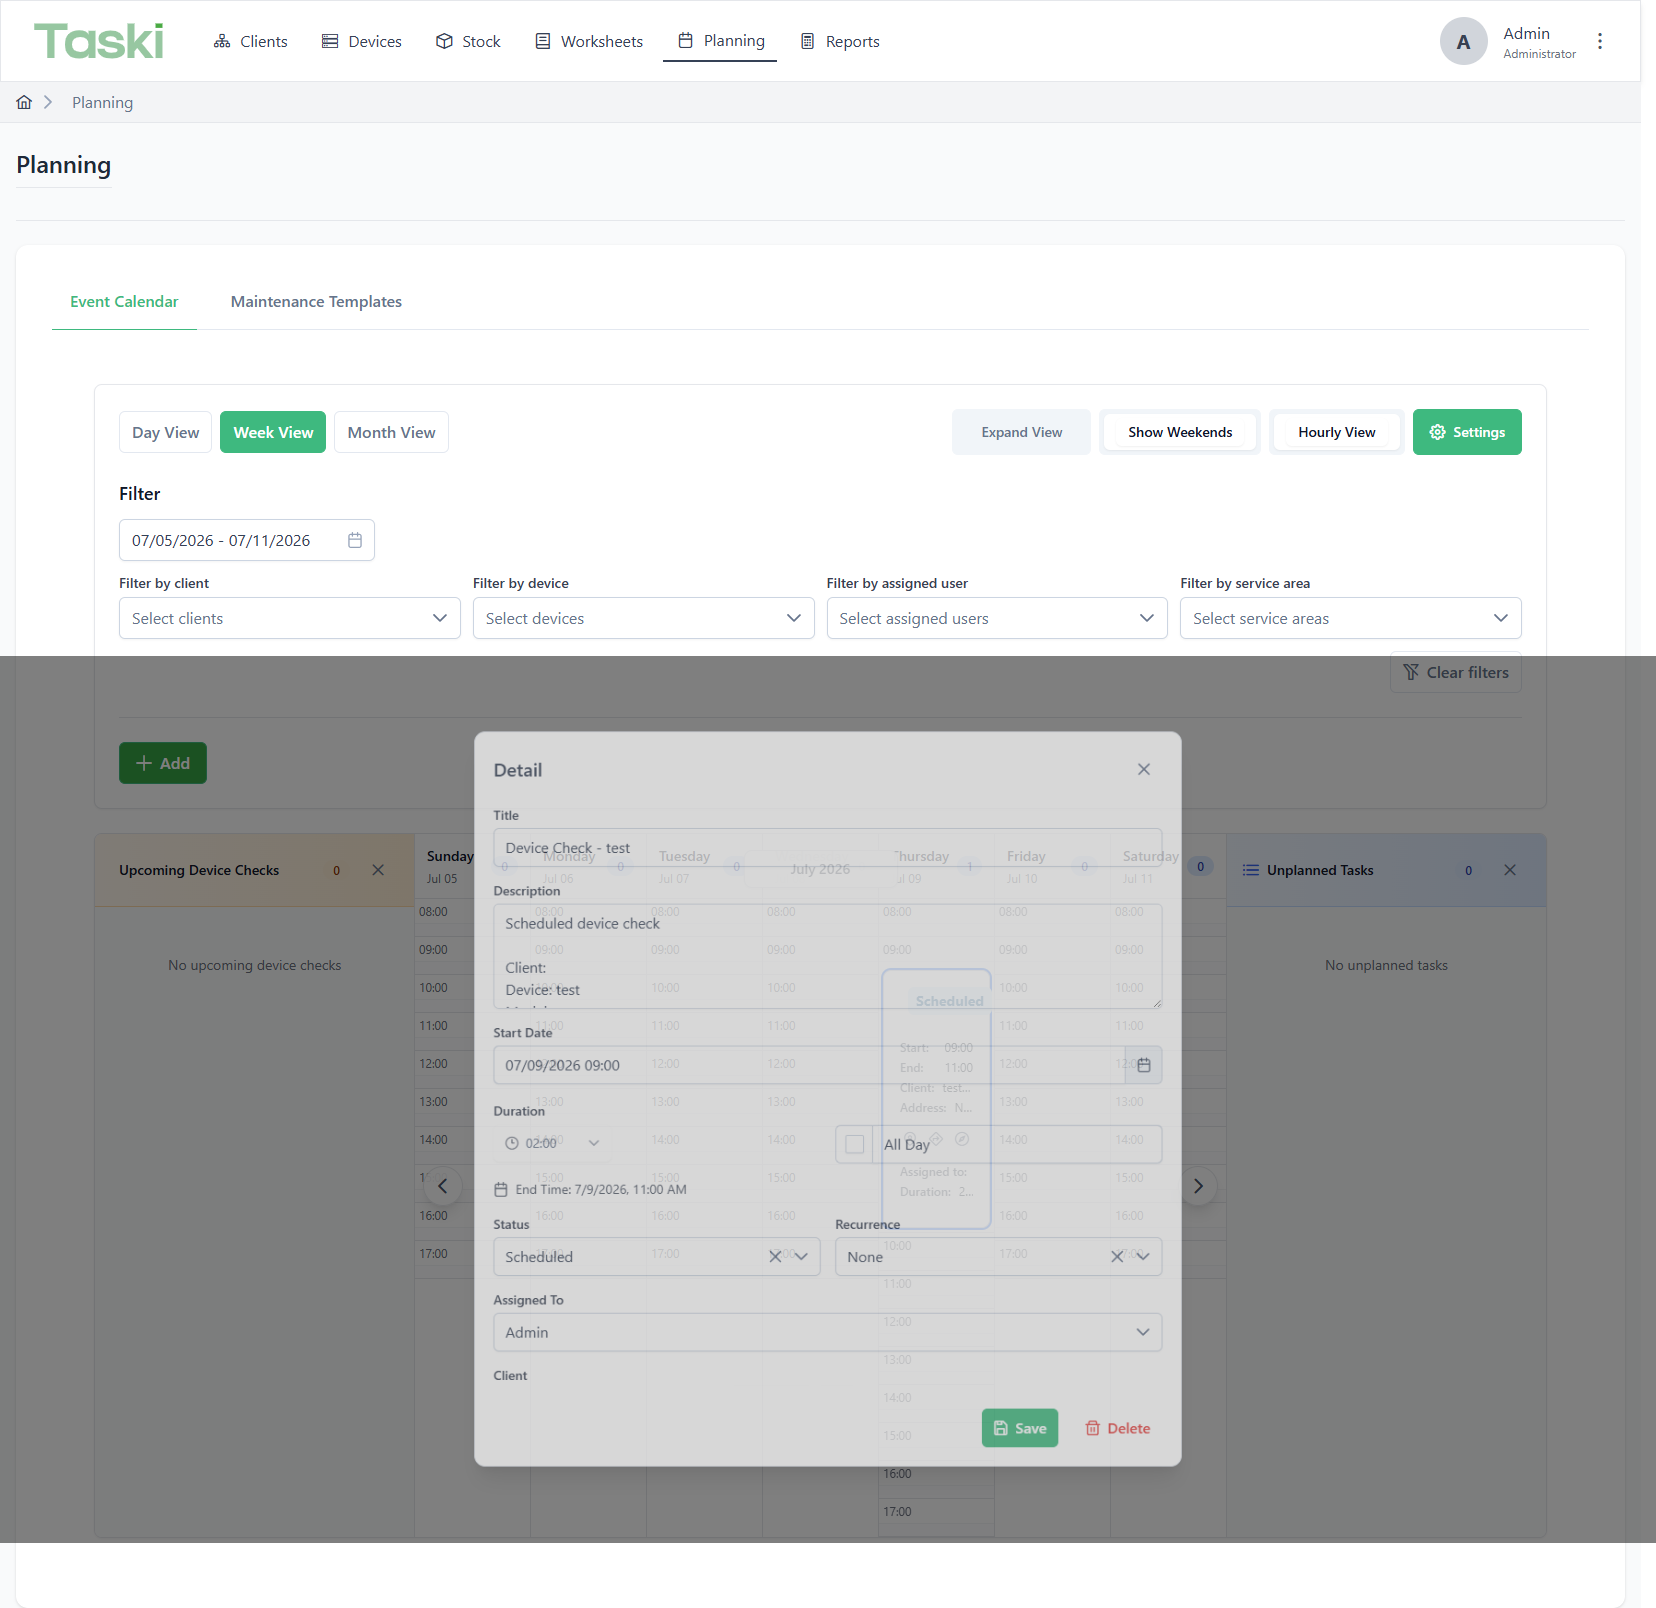Save the event details
The width and height of the screenshot is (1656, 1608).
click(1020, 1428)
